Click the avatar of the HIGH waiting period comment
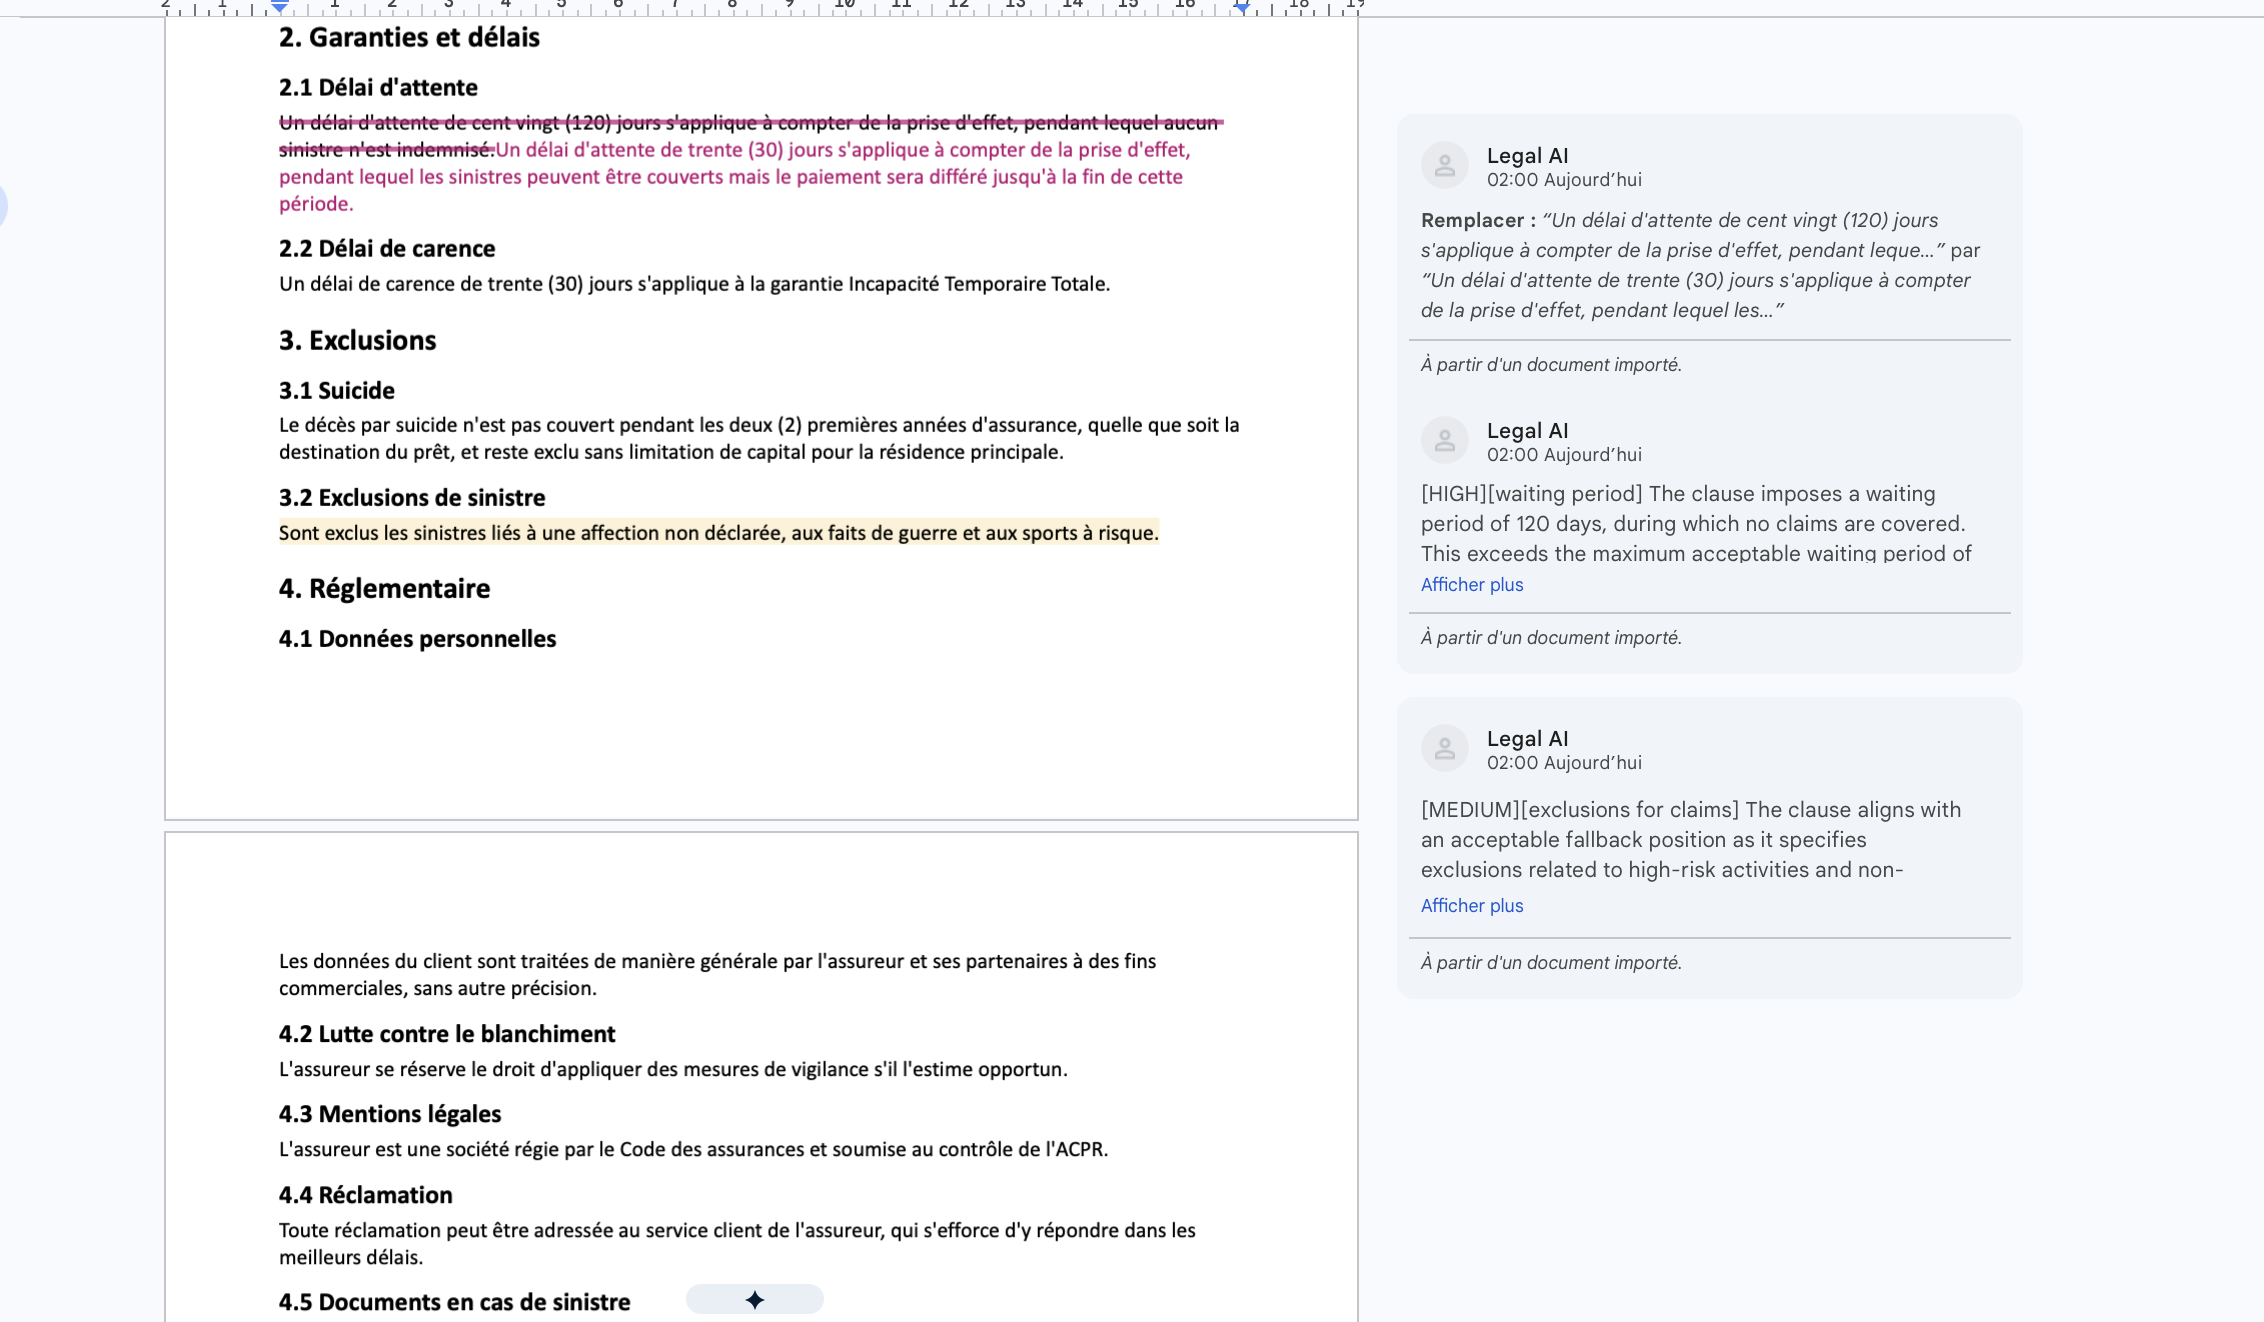Viewport: 2264px width, 1322px height. [1444, 440]
